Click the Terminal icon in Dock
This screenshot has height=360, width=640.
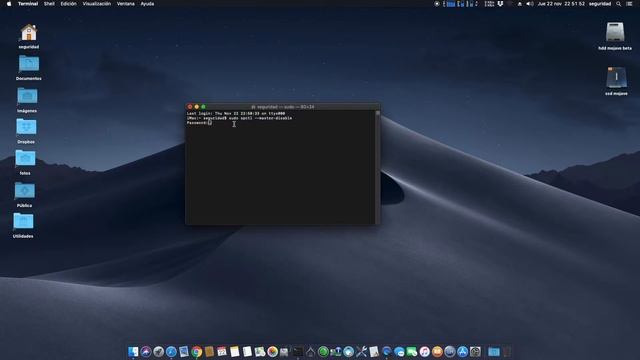pyautogui.click(x=298, y=351)
